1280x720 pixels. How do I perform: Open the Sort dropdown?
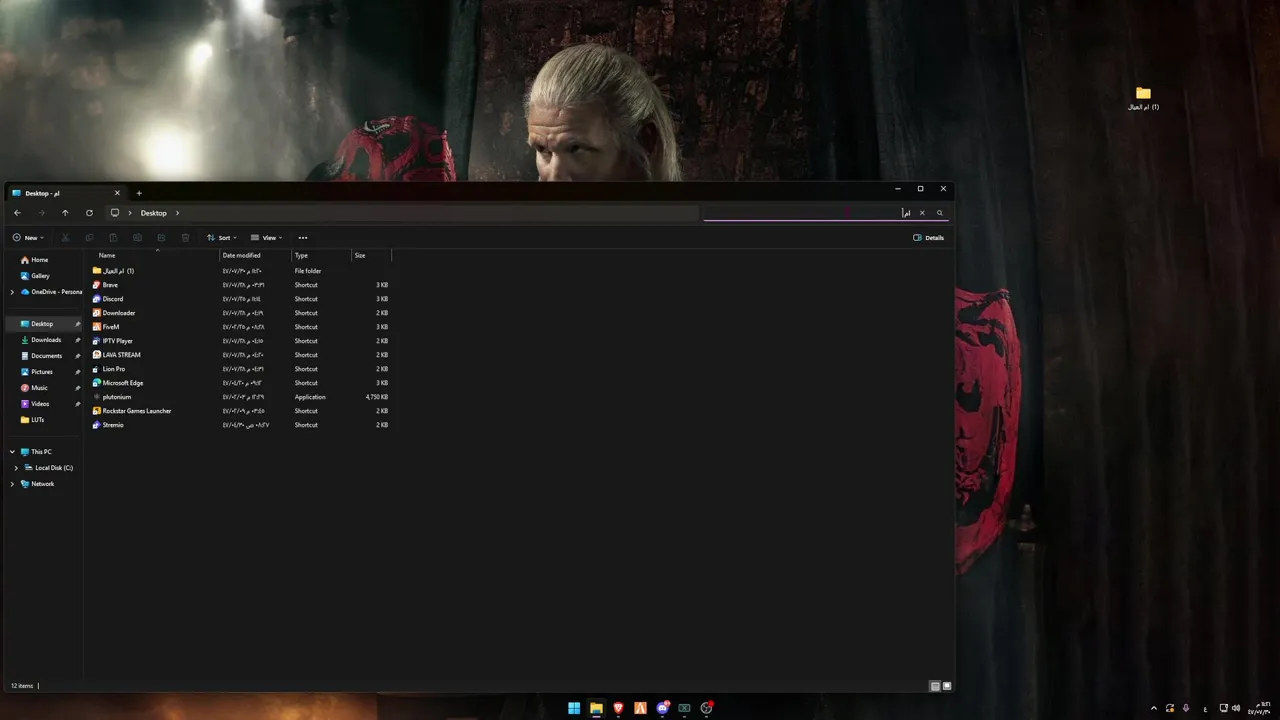tap(221, 238)
